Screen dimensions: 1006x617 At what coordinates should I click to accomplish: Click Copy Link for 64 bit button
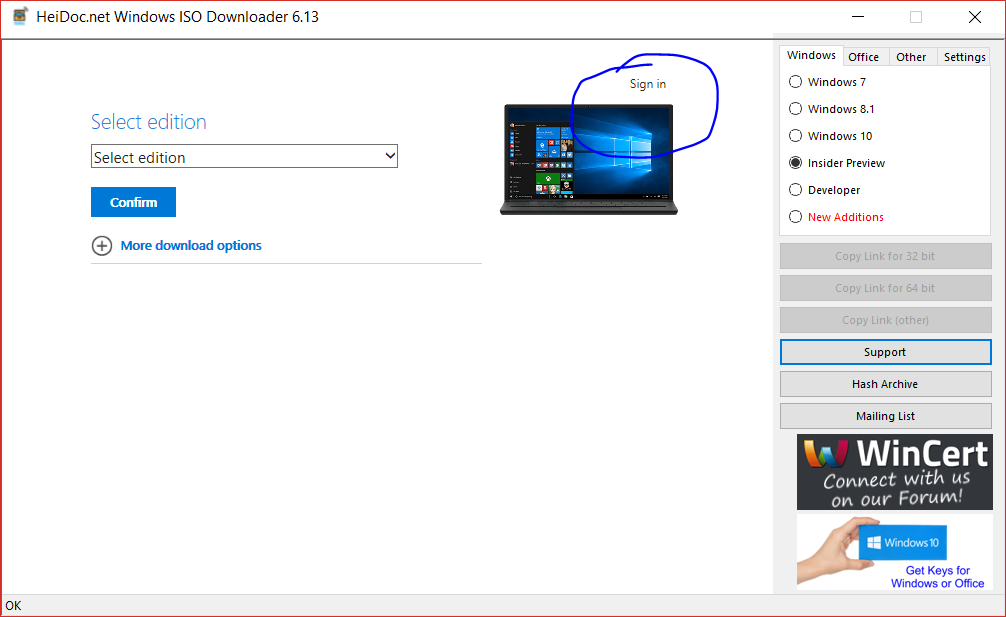point(885,288)
